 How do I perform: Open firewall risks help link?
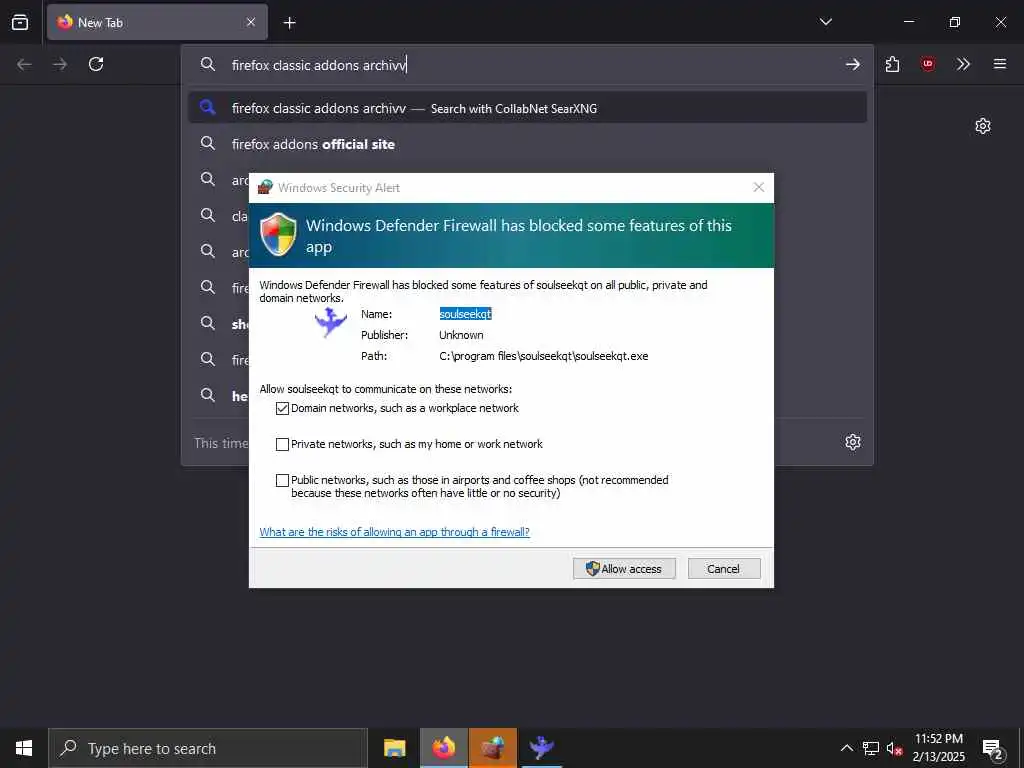(x=394, y=532)
